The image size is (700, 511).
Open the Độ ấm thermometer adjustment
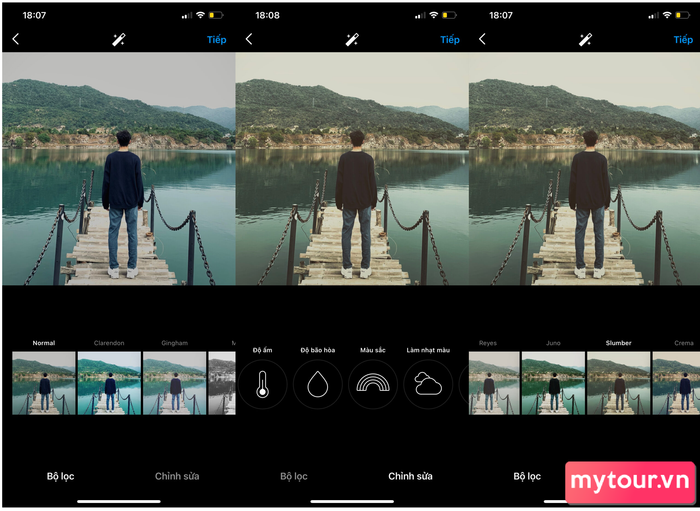[262, 384]
